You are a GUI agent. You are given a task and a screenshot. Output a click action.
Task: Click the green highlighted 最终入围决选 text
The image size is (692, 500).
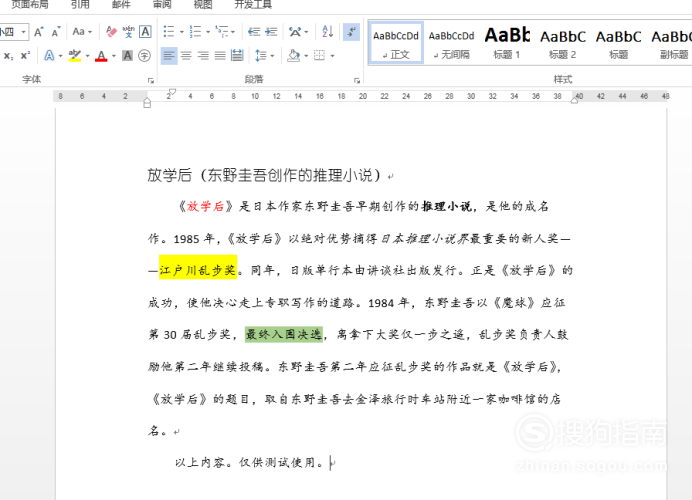coord(284,335)
